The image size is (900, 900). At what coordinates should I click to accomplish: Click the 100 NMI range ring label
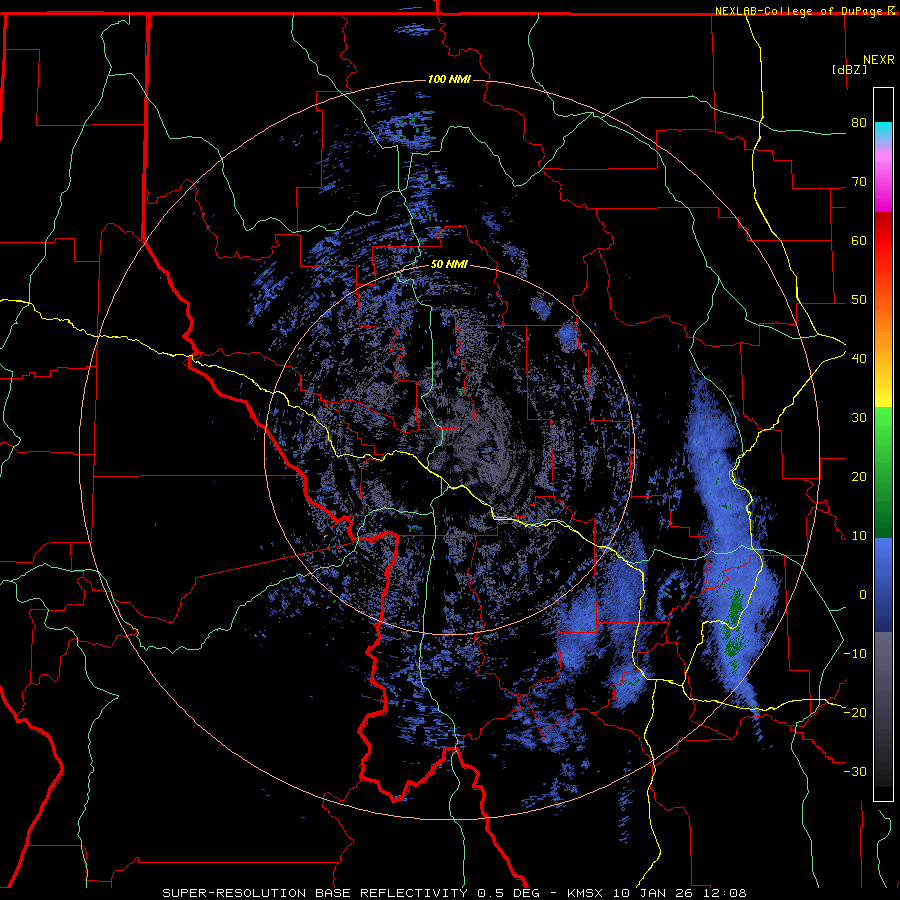click(x=449, y=79)
